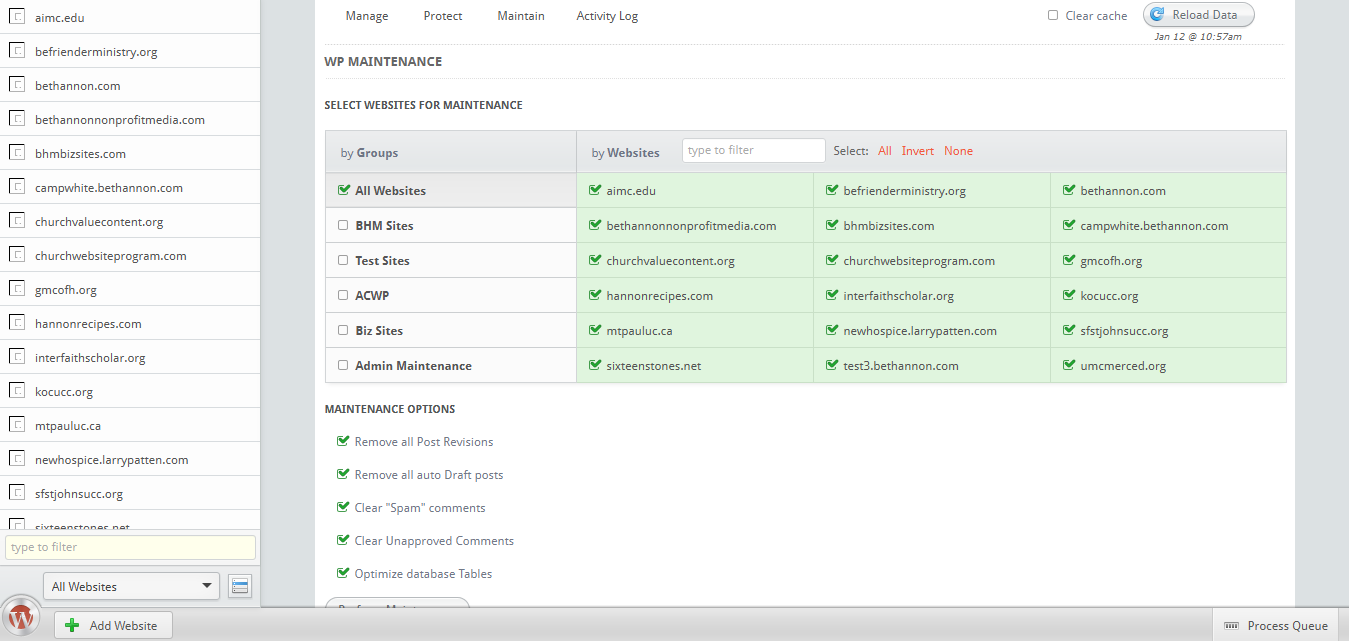The image size is (1349, 641).
Task: Click the site icon next to bethannon.com in sidebar
Action: click(x=17, y=86)
